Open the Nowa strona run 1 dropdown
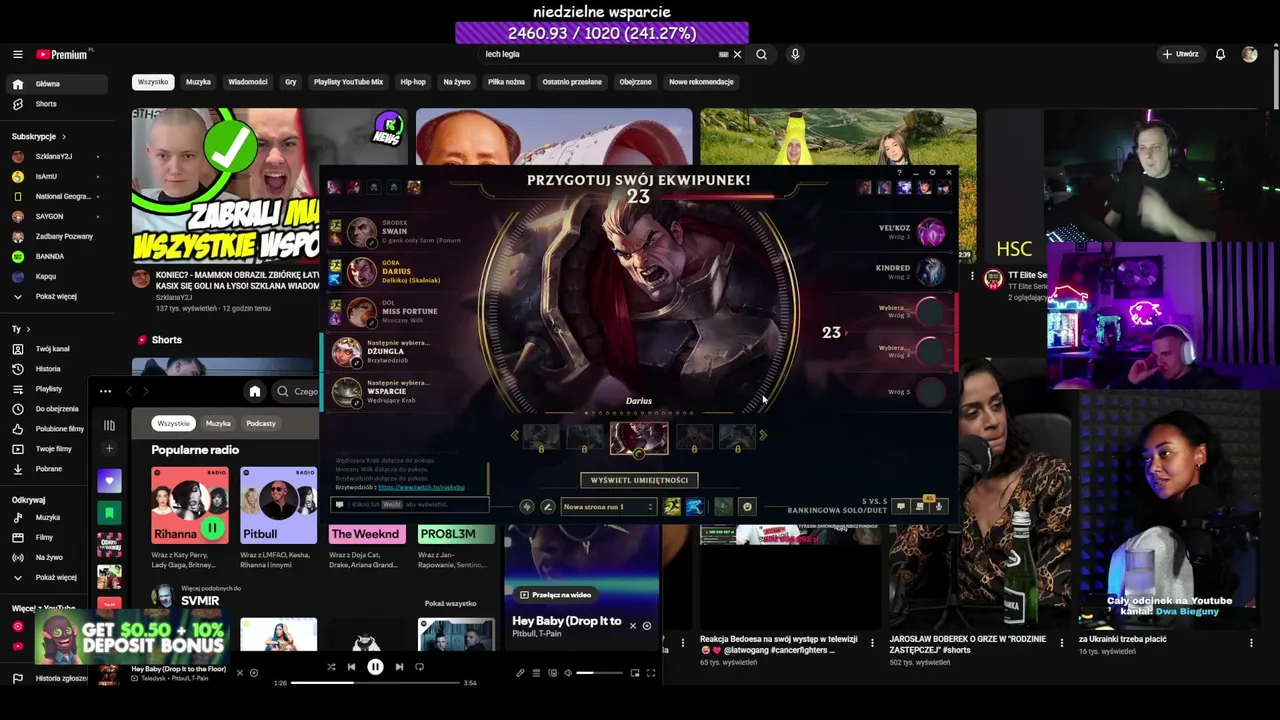Image resolution: width=1280 pixels, height=720 pixels. (608, 507)
